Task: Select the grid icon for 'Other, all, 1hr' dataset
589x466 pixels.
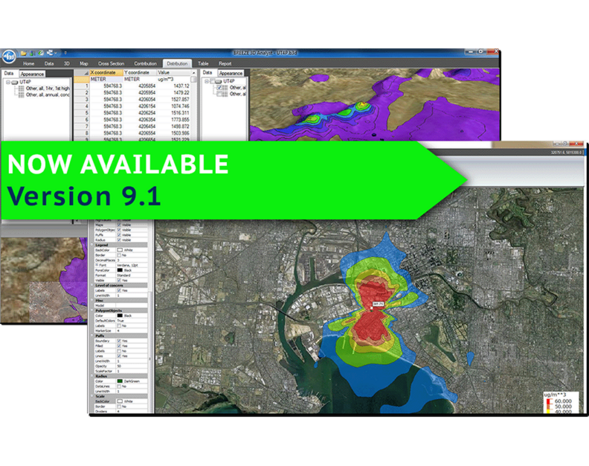Action: (21, 89)
